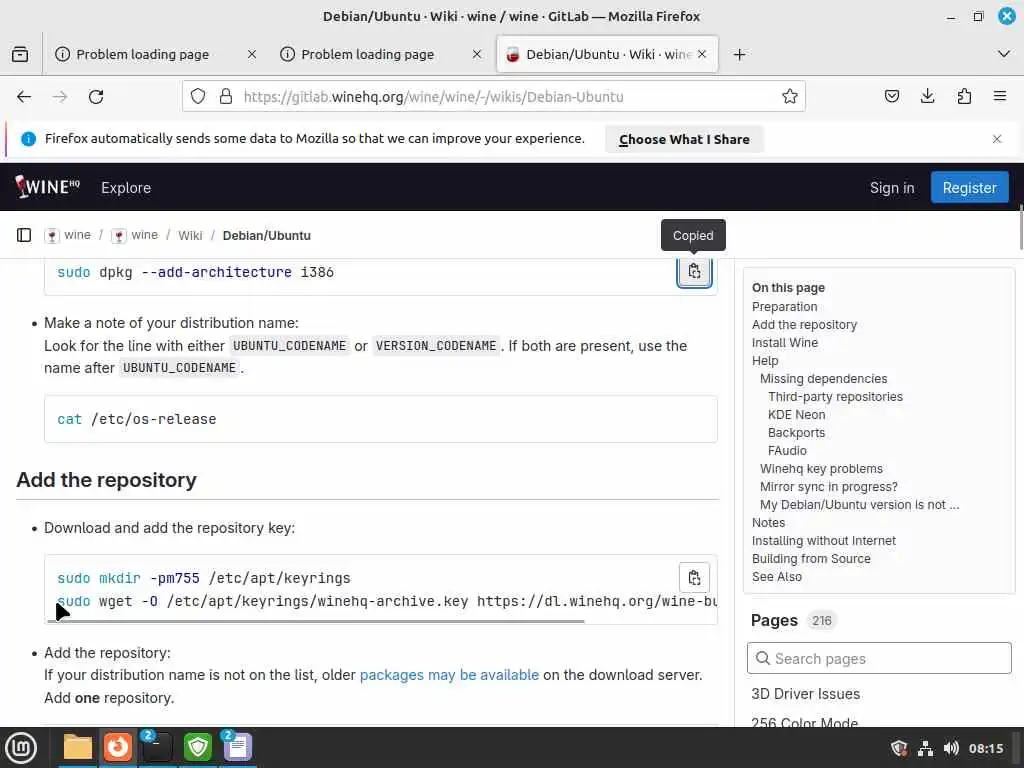Copy the mkdir keyrings command block
The height and width of the screenshot is (768, 1024).
tap(694, 577)
